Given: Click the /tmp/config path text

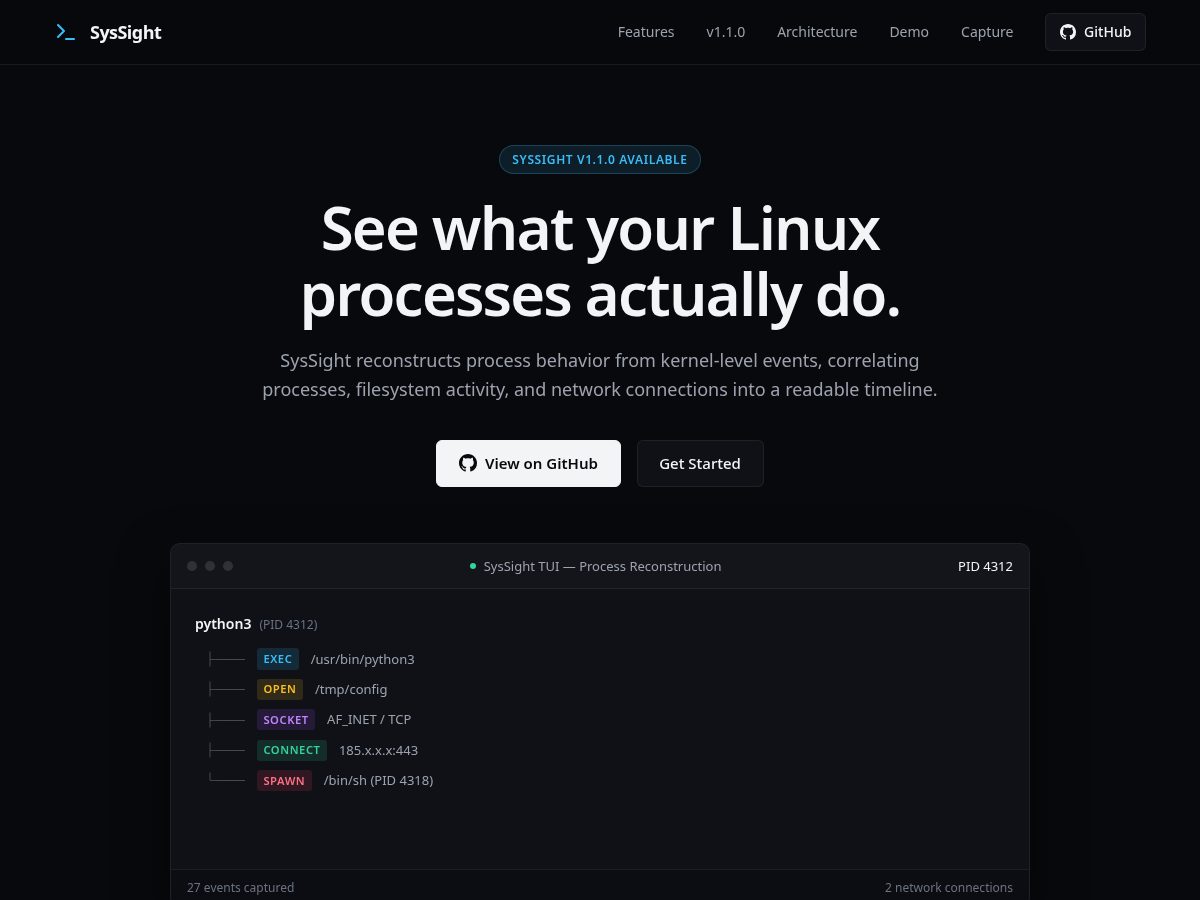Looking at the screenshot, I should [351, 689].
